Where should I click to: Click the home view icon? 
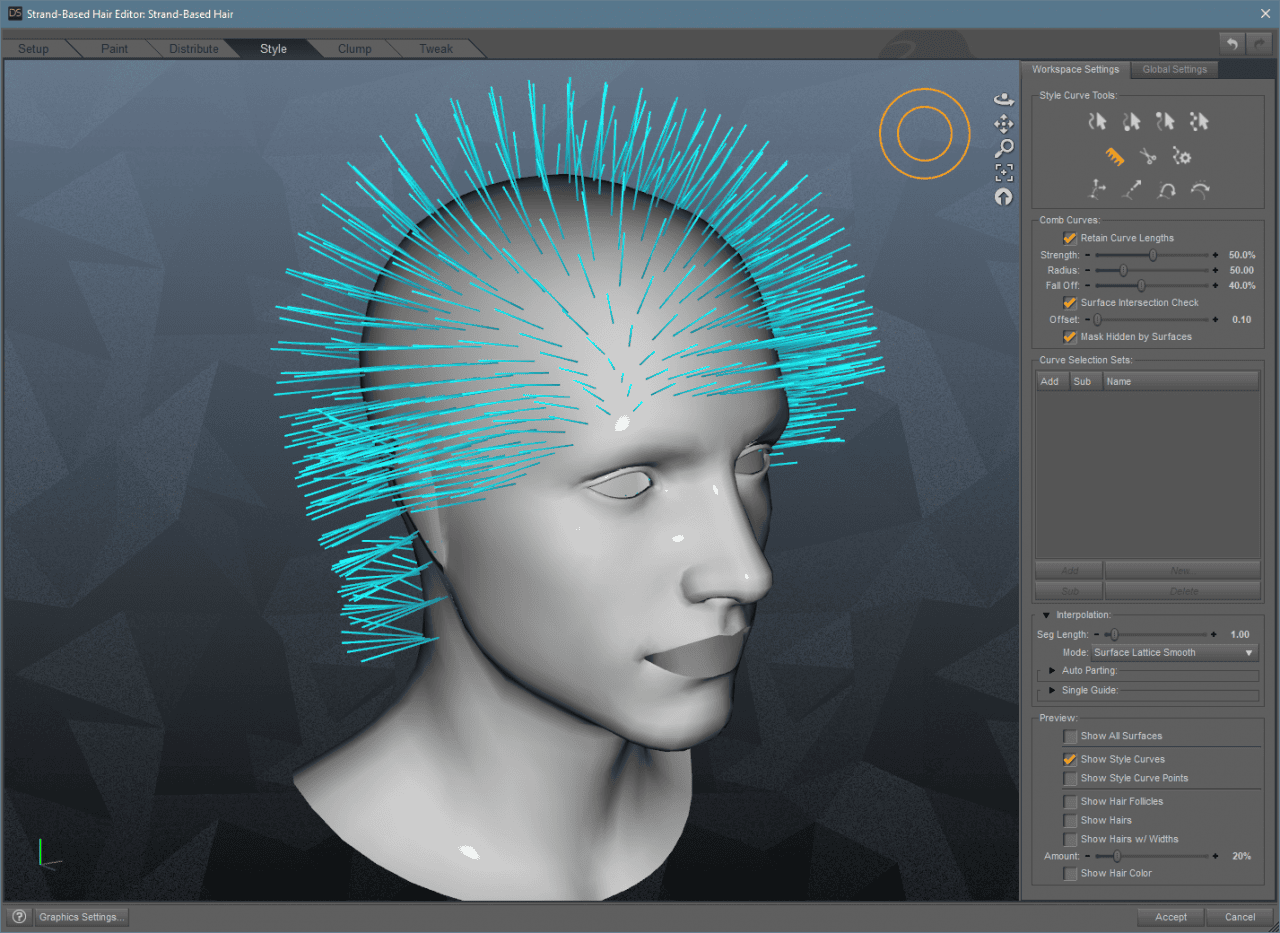[1004, 197]
